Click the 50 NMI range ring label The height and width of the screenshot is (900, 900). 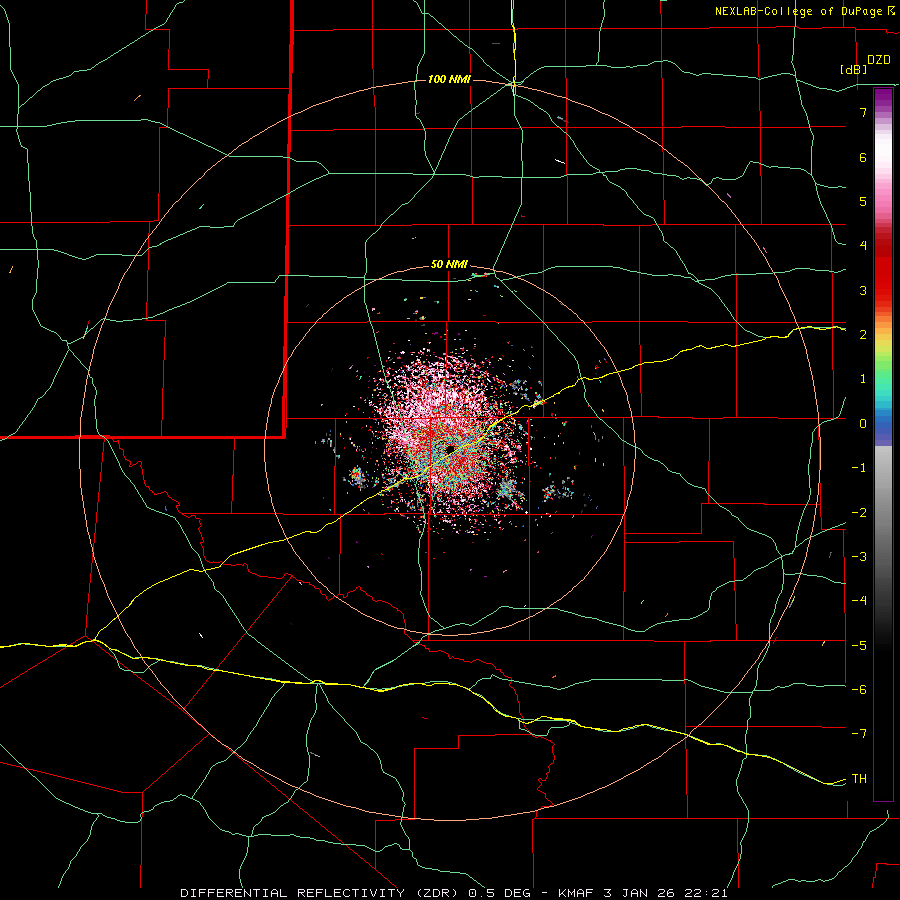click(449, 265)
